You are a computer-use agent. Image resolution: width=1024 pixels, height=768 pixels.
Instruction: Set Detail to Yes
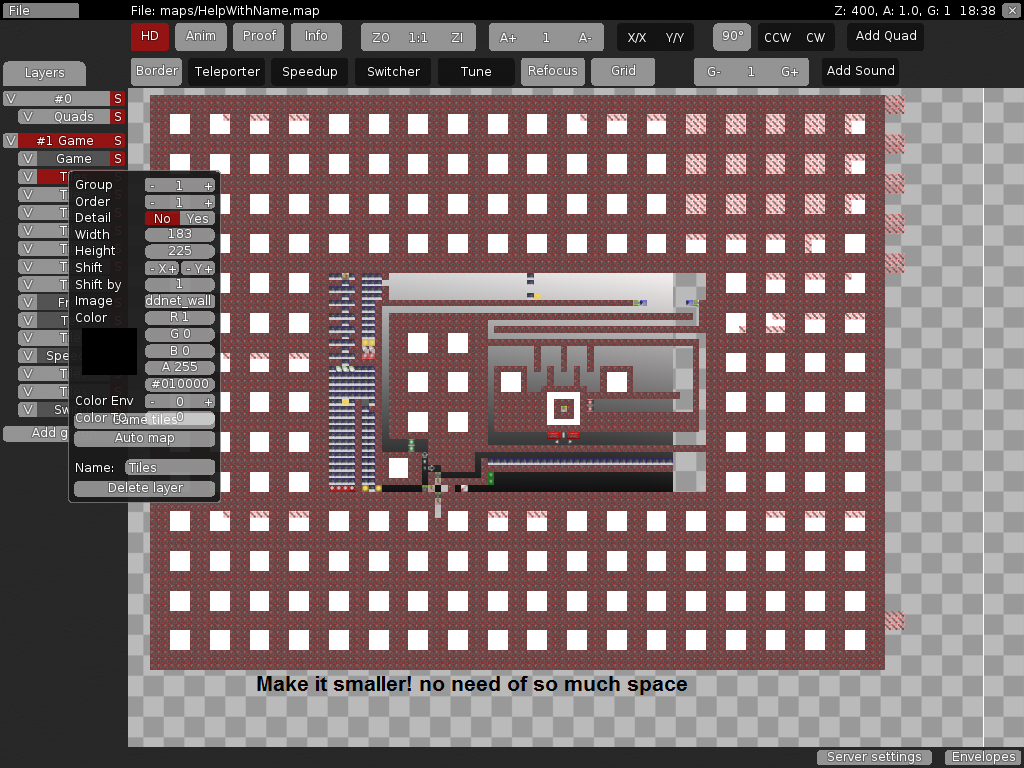tap(198, 218)
